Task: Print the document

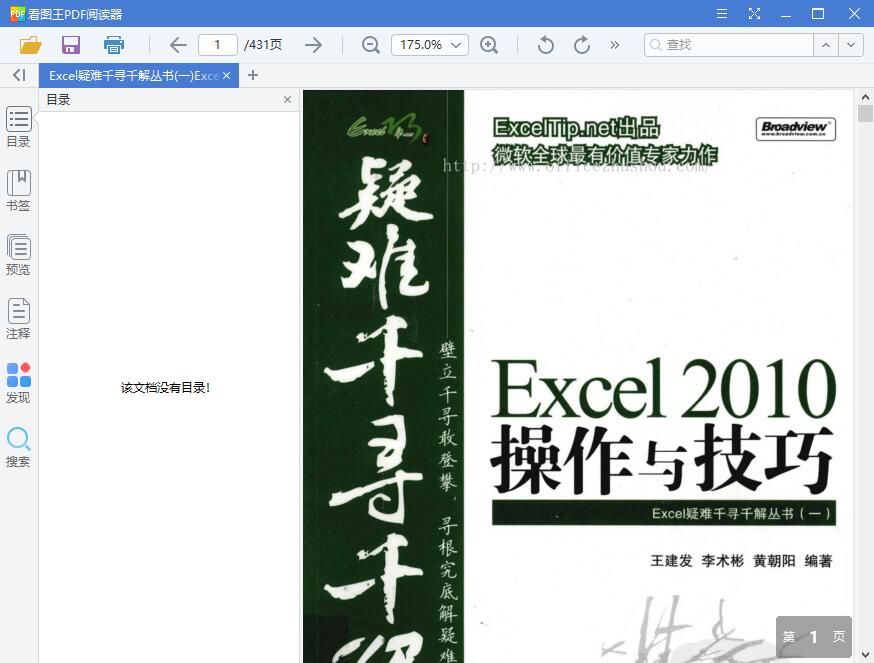Action: pyautogui.click(x=114, y=45)
